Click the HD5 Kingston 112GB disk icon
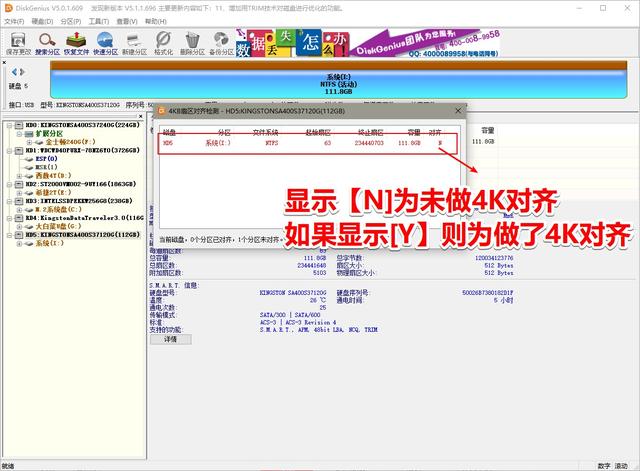 (19, 235)
